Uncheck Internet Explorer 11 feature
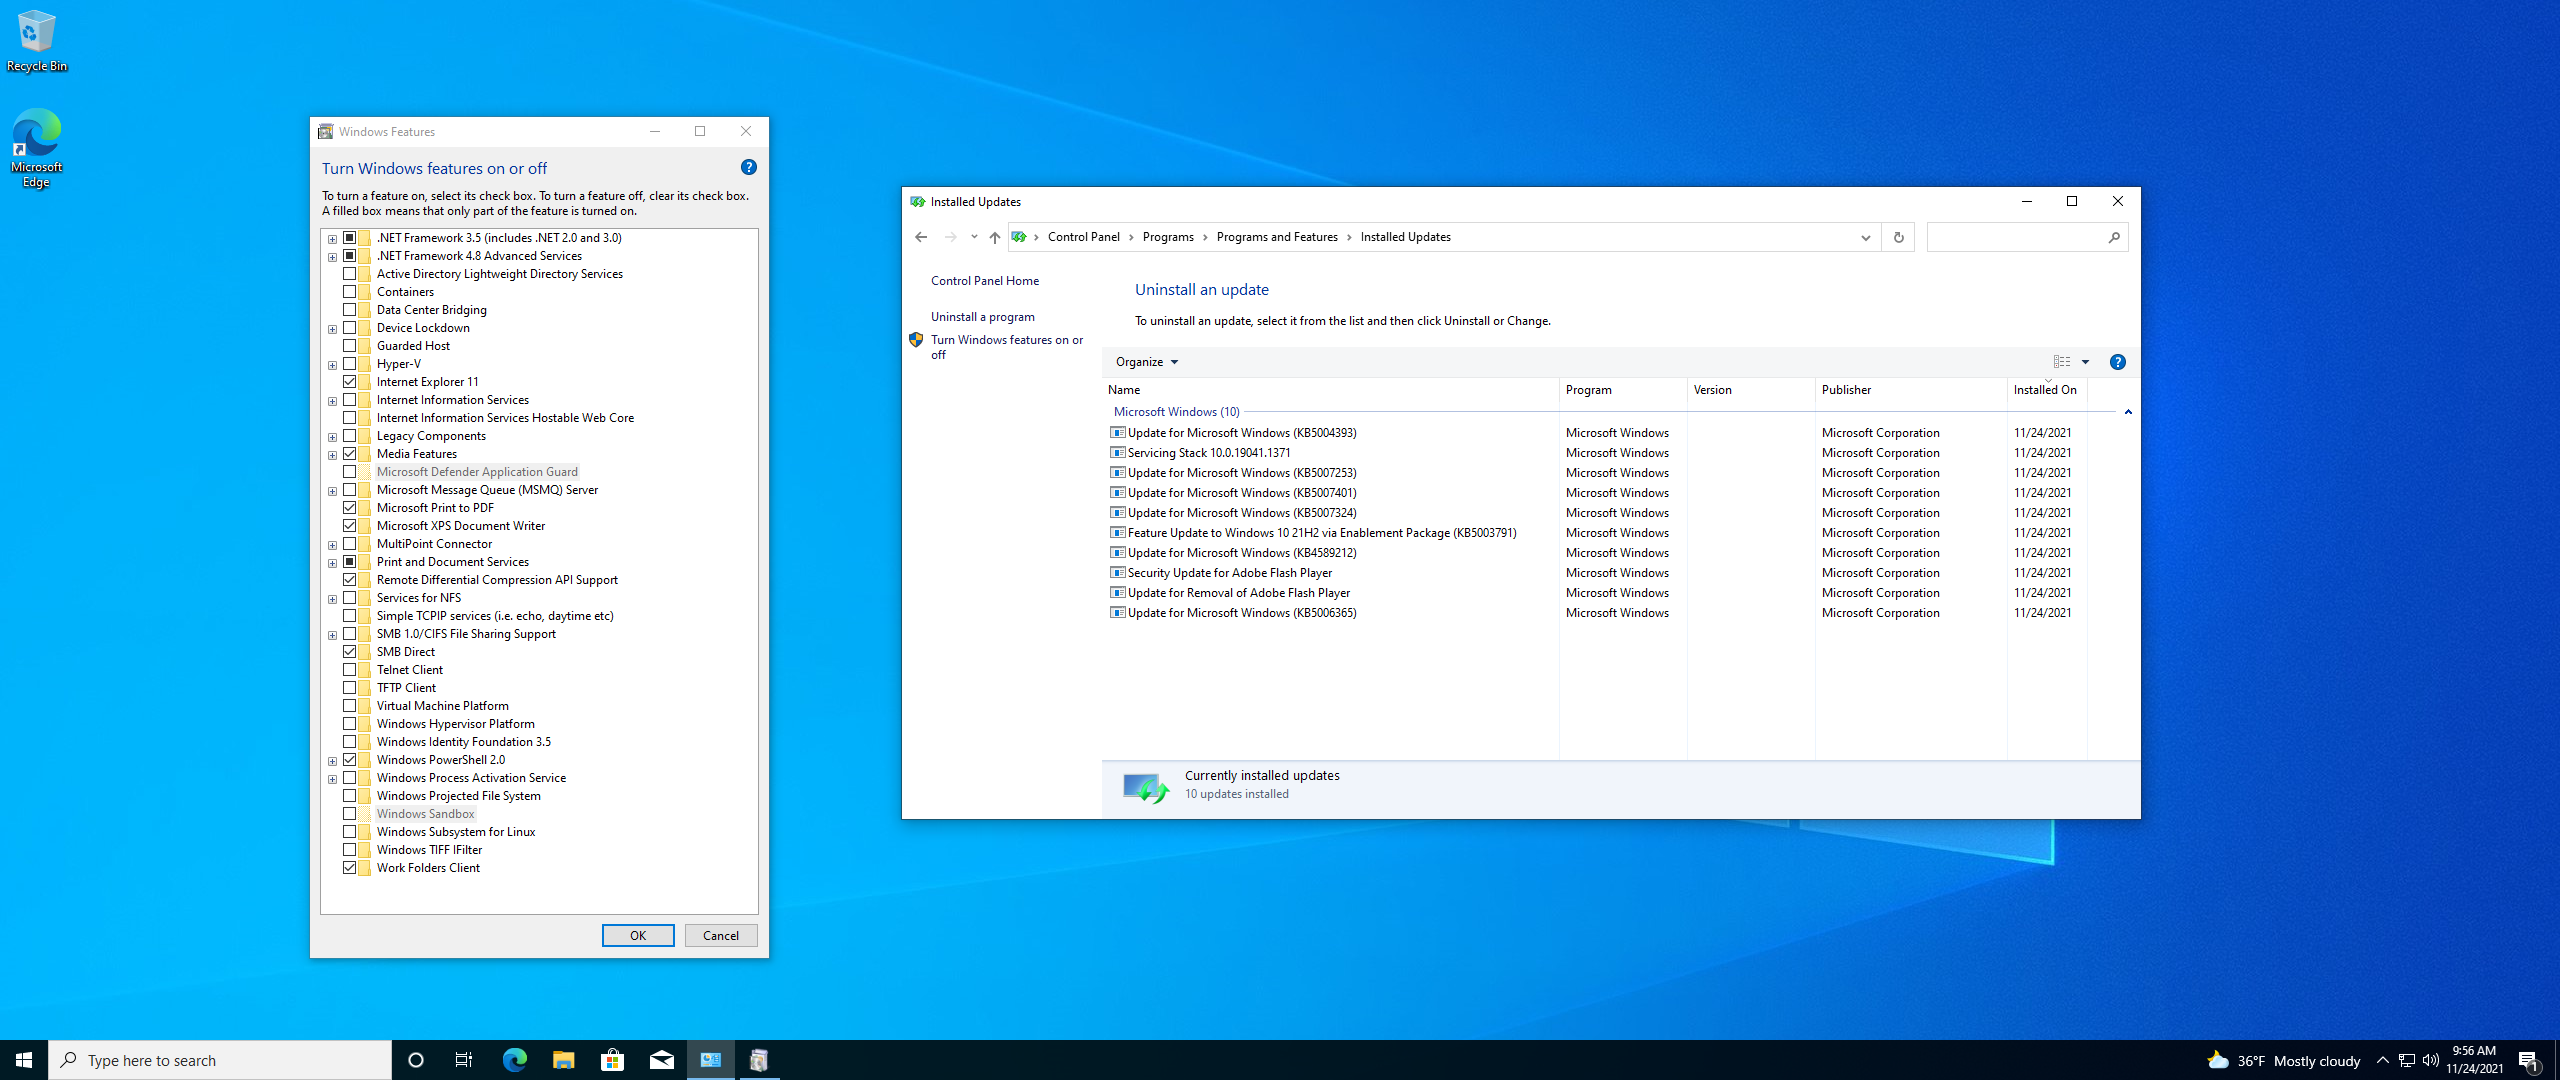Image resolution: width=2560 pixels, height=1080 pixels. click(x=350, y=382)
